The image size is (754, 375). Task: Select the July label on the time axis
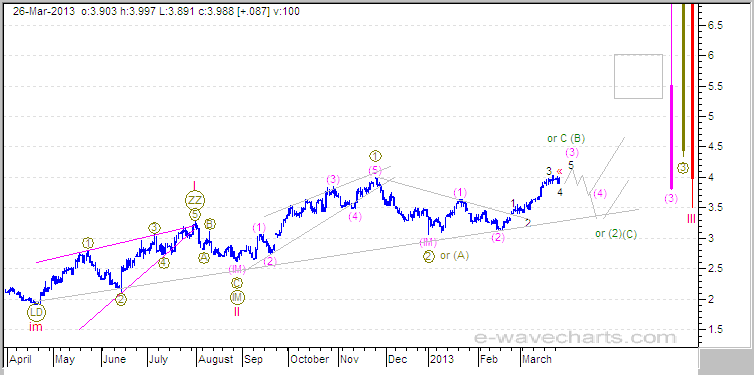click(159, 359)
